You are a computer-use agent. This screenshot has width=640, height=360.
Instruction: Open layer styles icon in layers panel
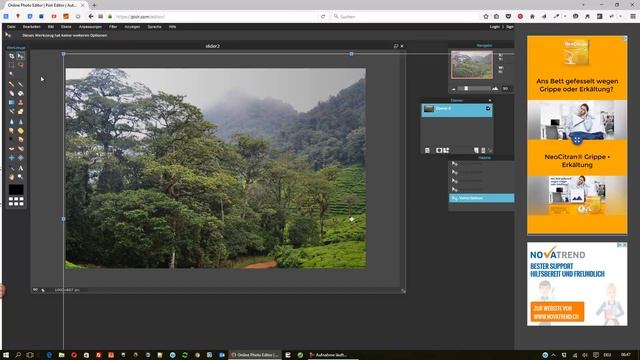[x=446, y=151]
